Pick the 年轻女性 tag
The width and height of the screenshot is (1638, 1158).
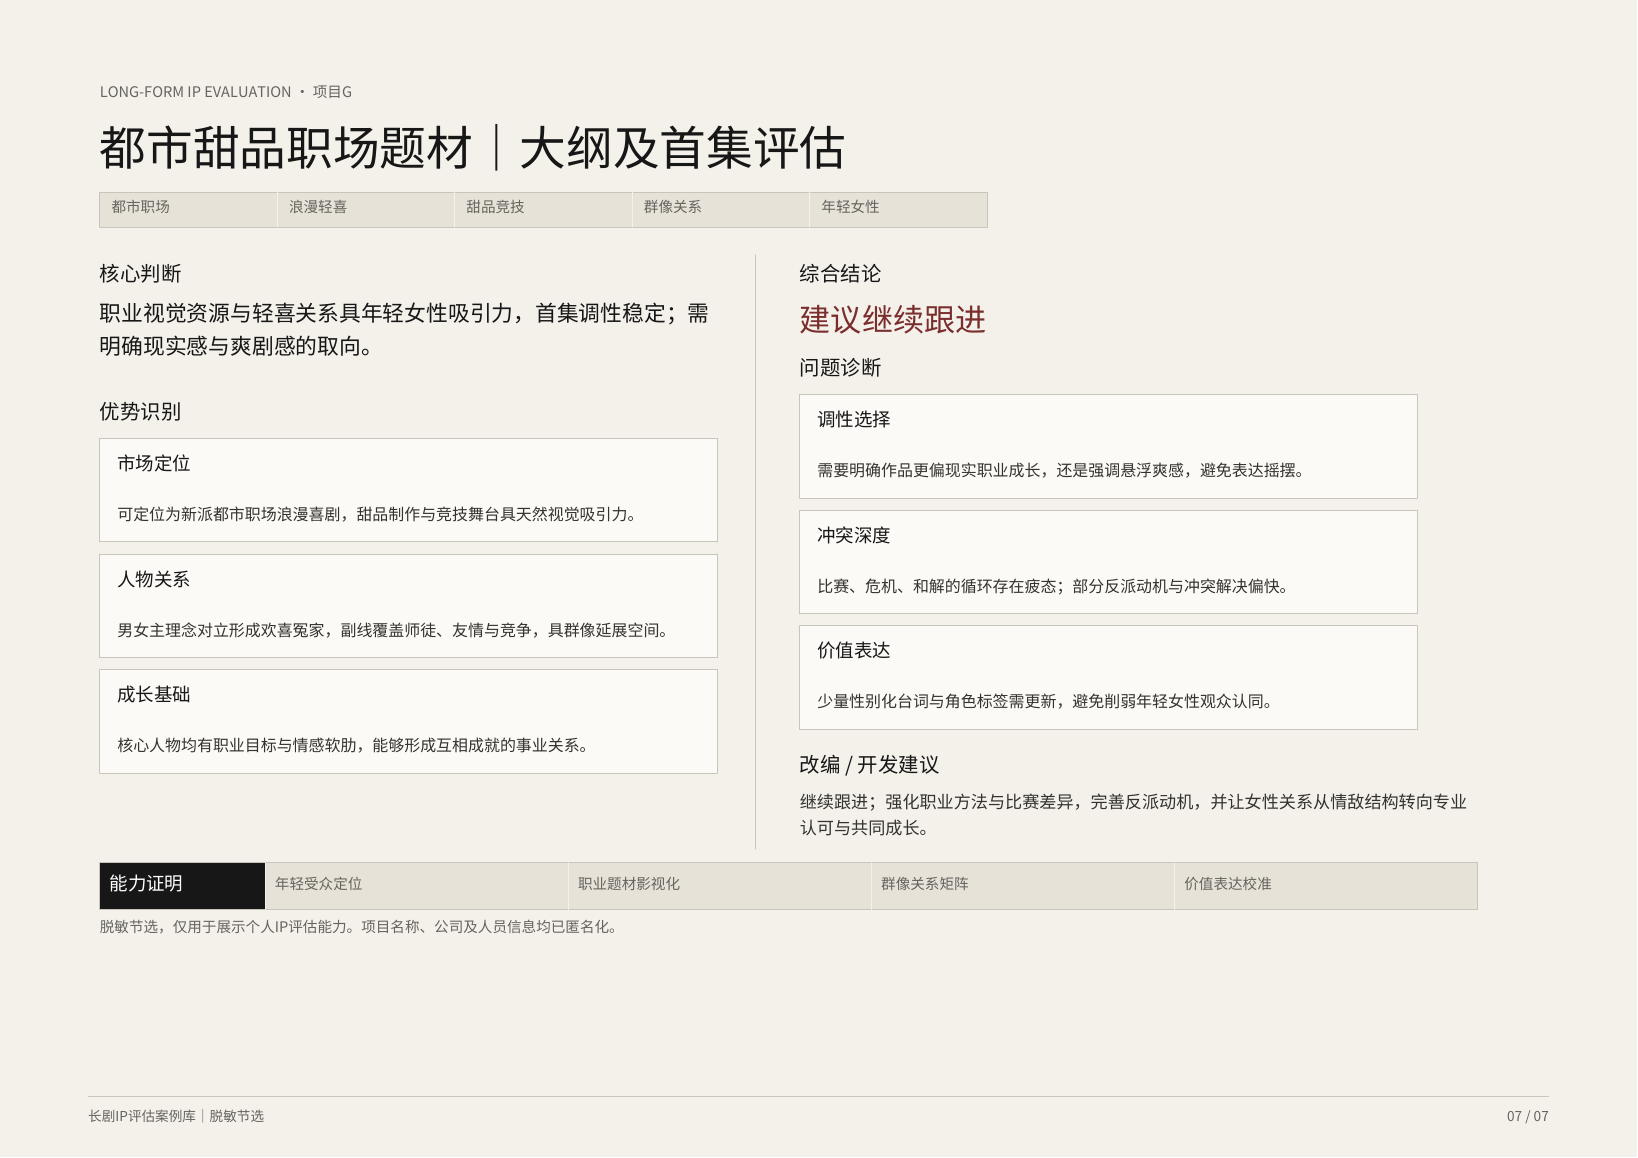click(898, 210)
